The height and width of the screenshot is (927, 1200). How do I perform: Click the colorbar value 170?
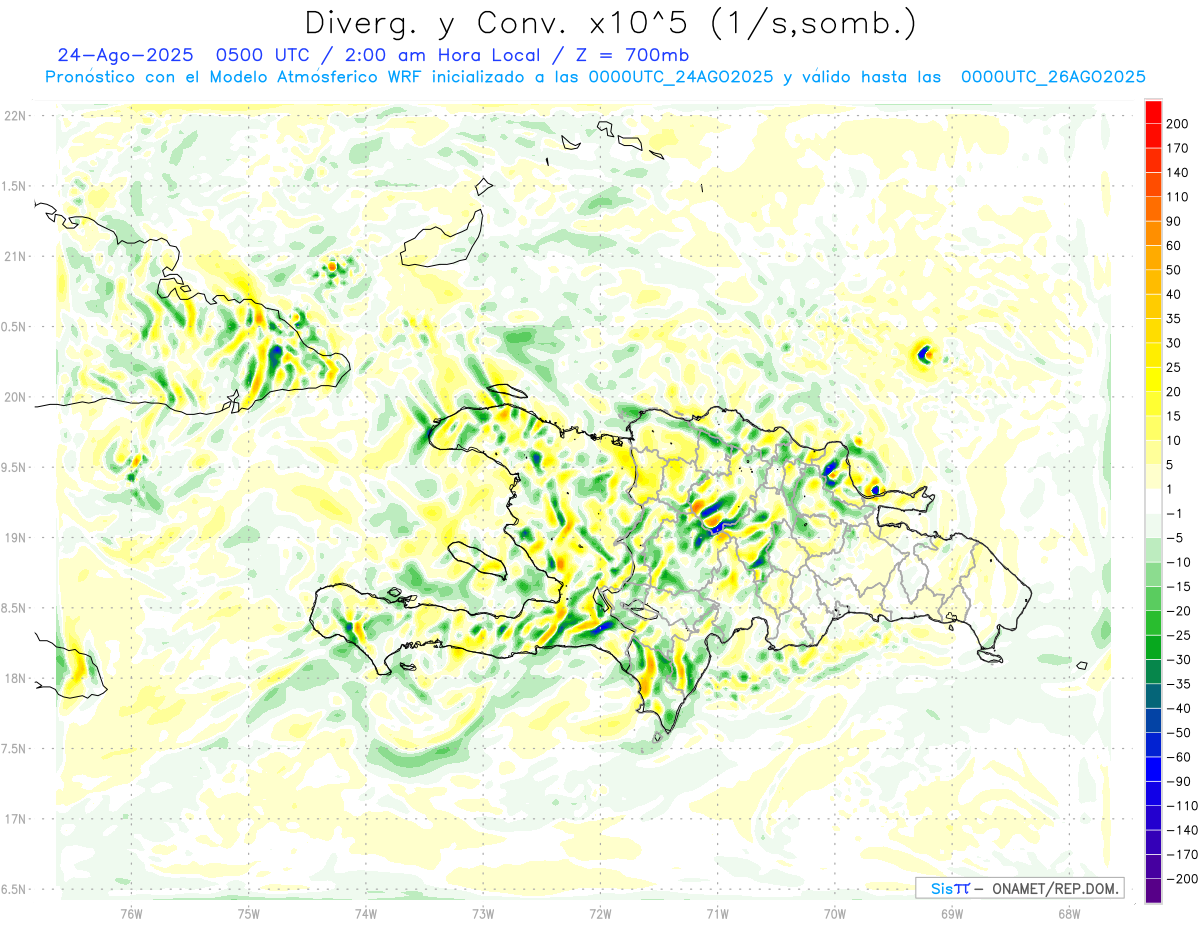(1176, 148)
